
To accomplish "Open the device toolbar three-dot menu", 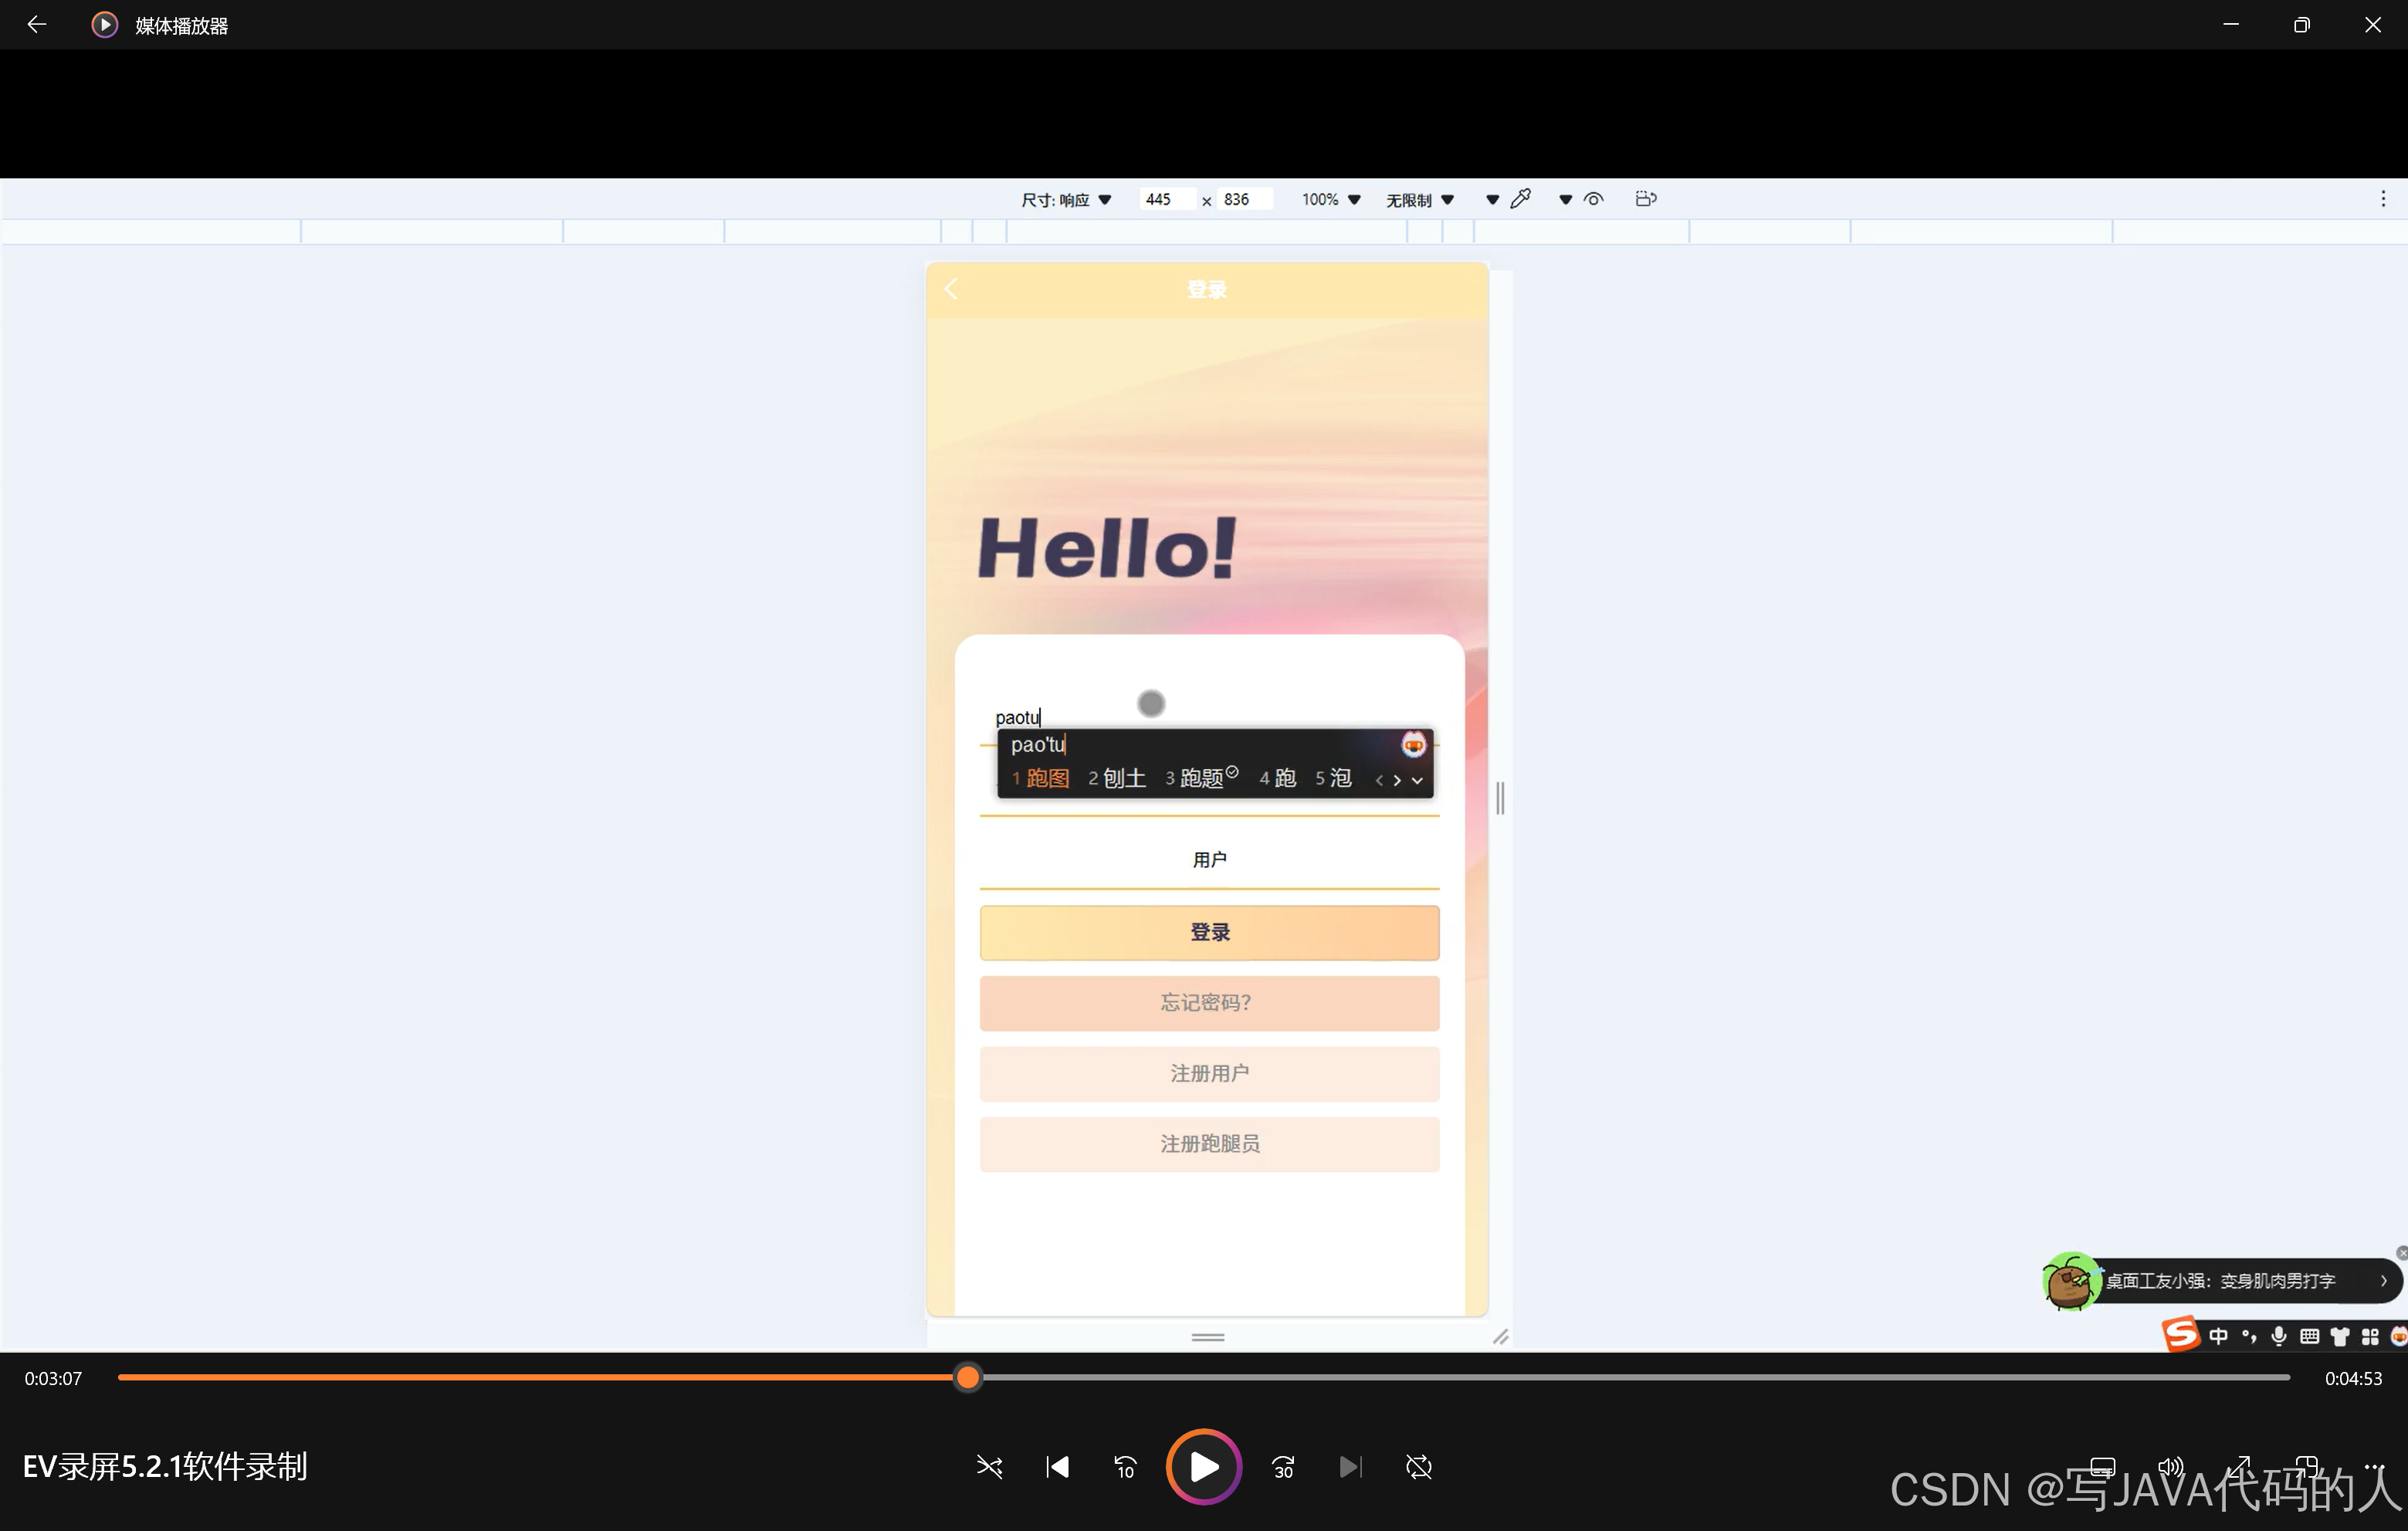I will [2383, 199].
